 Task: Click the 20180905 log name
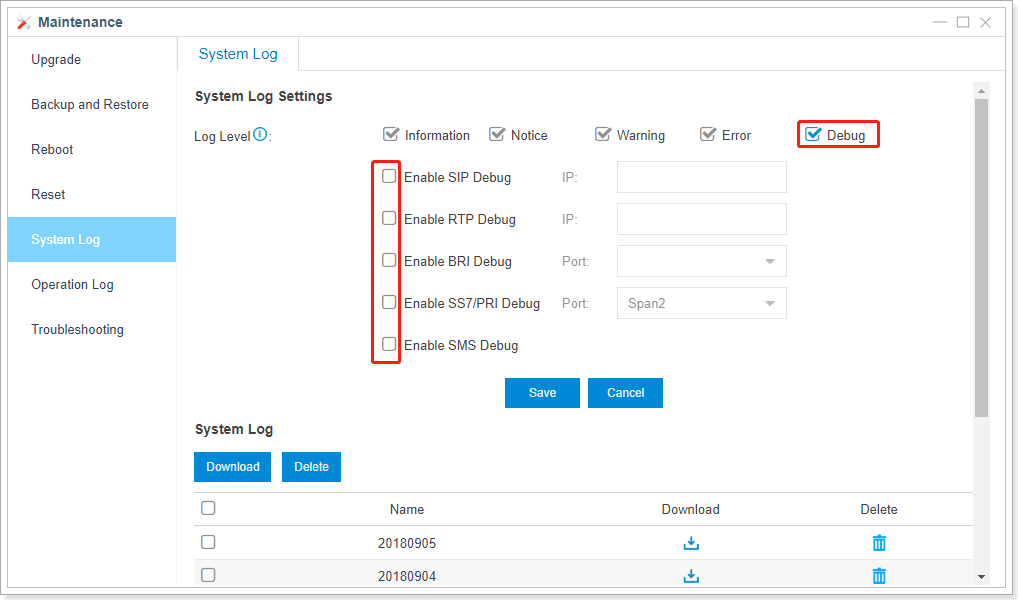(407, 543)
